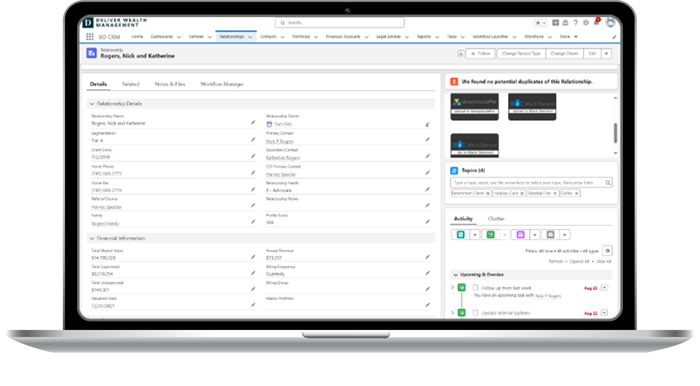Open the dropdown arrow next to Edit
The image size is (700, 386).
[606, 54]
